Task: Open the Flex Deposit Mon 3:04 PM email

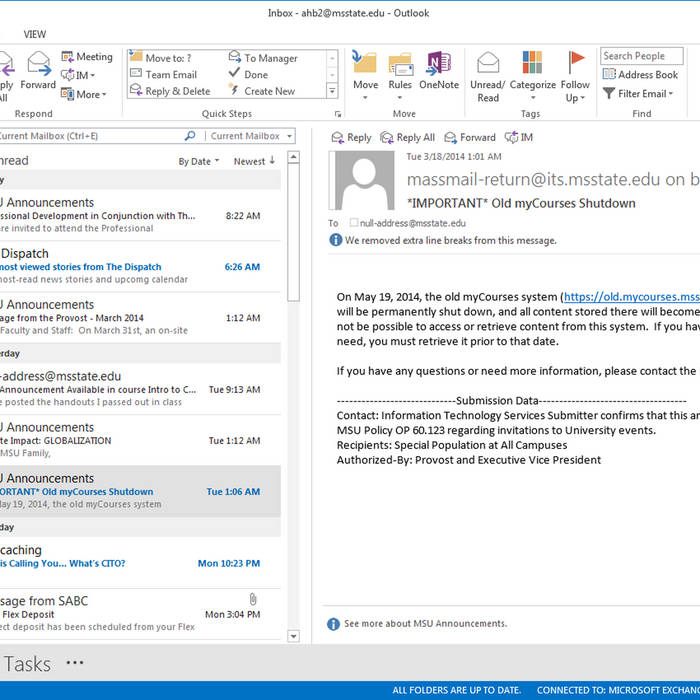Action: tap(140, 614)
